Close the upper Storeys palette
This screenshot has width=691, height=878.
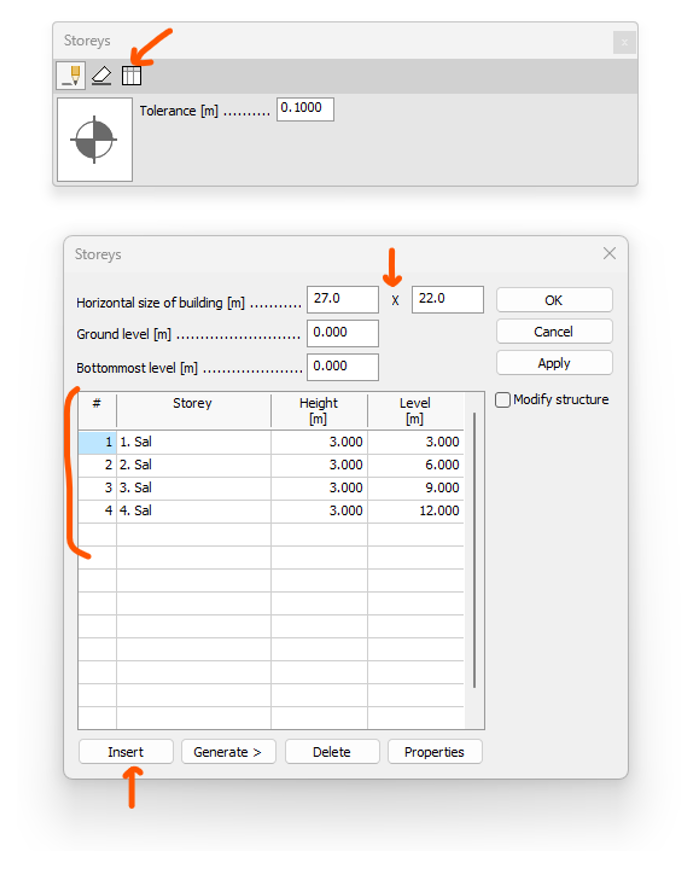(624, 42)
